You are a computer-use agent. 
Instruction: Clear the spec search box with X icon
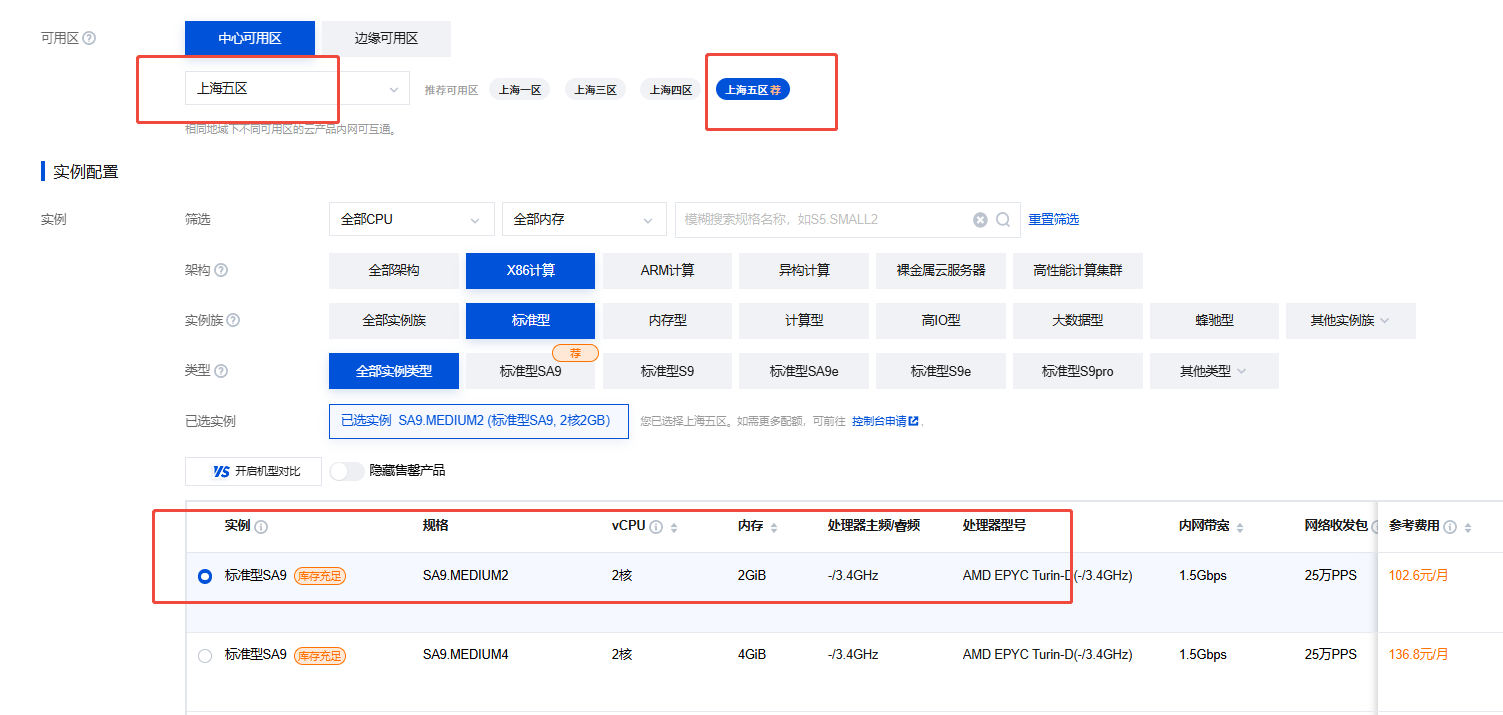click(980, 220)
